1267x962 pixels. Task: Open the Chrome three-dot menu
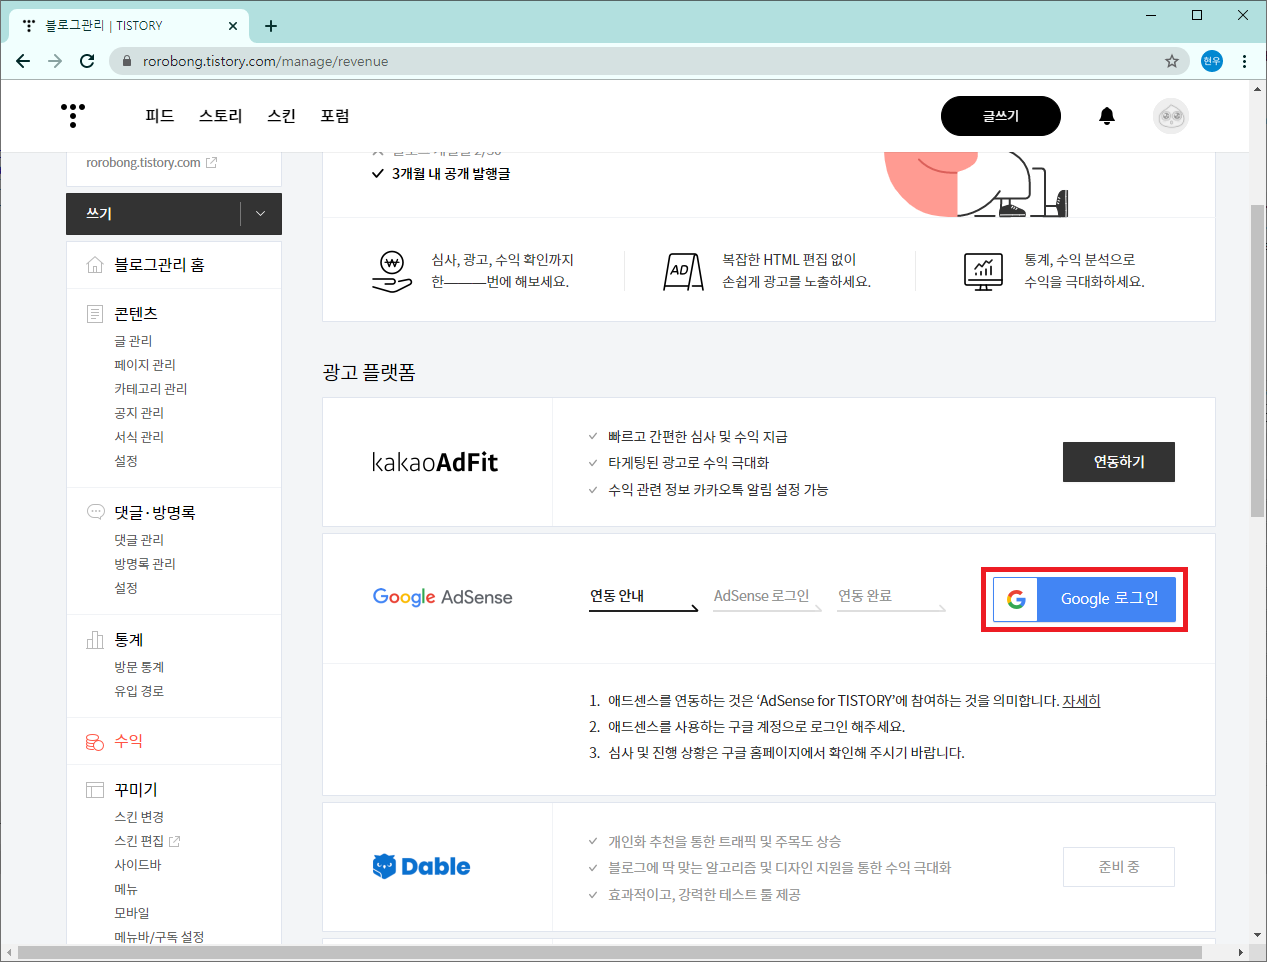coord(1244,61)
